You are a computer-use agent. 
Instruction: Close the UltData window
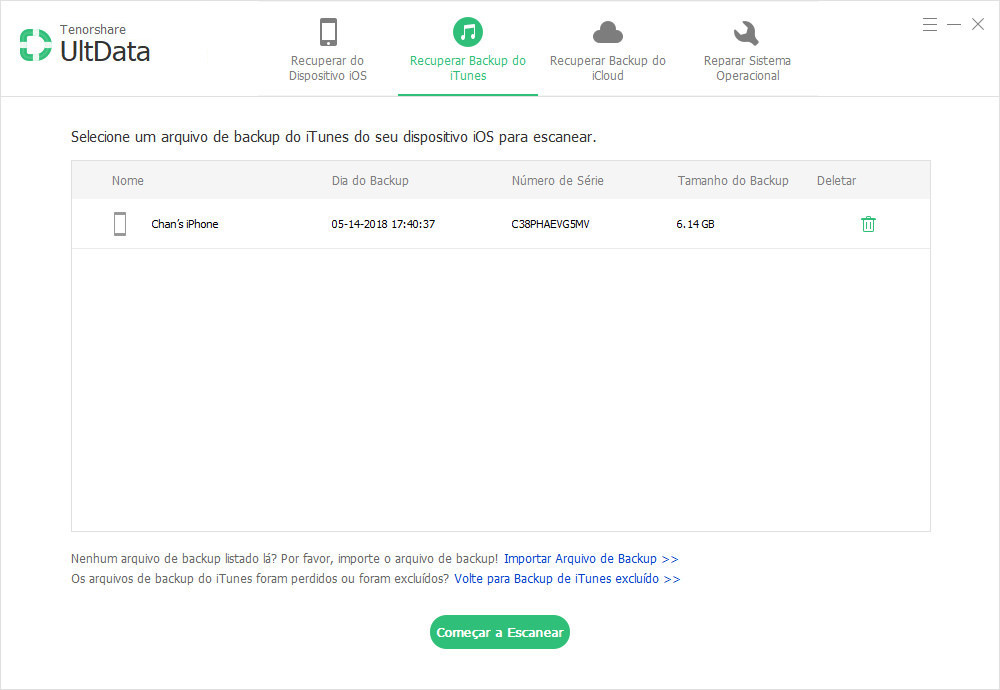pyautogui.click(x=978, y=24)
